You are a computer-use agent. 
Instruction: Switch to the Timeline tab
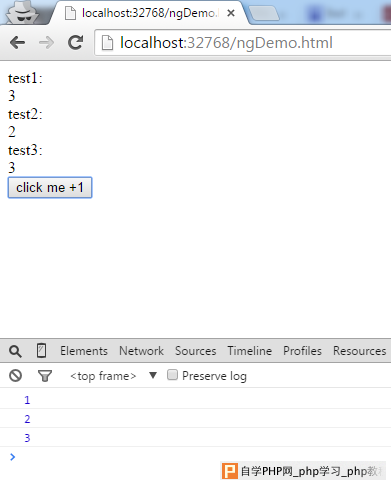(250, 351)
